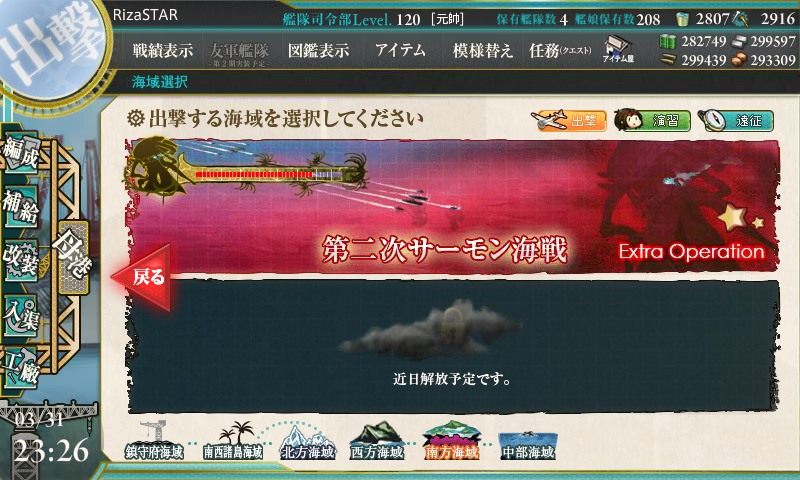Click the red 戻る back arrow

tap(141, 277)
